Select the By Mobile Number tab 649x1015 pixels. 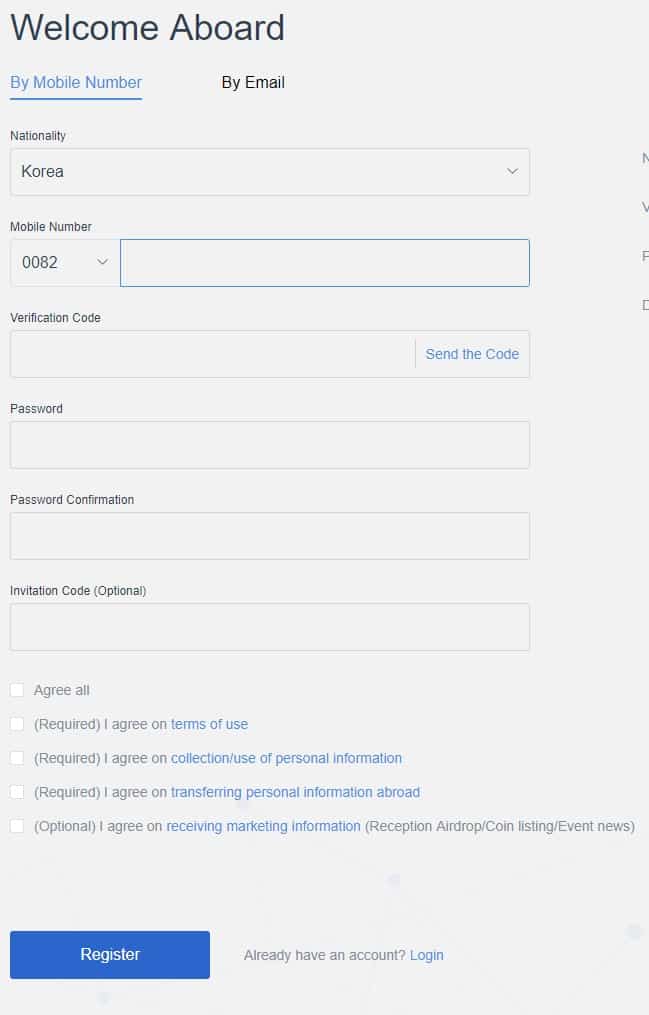pos(76,83)
